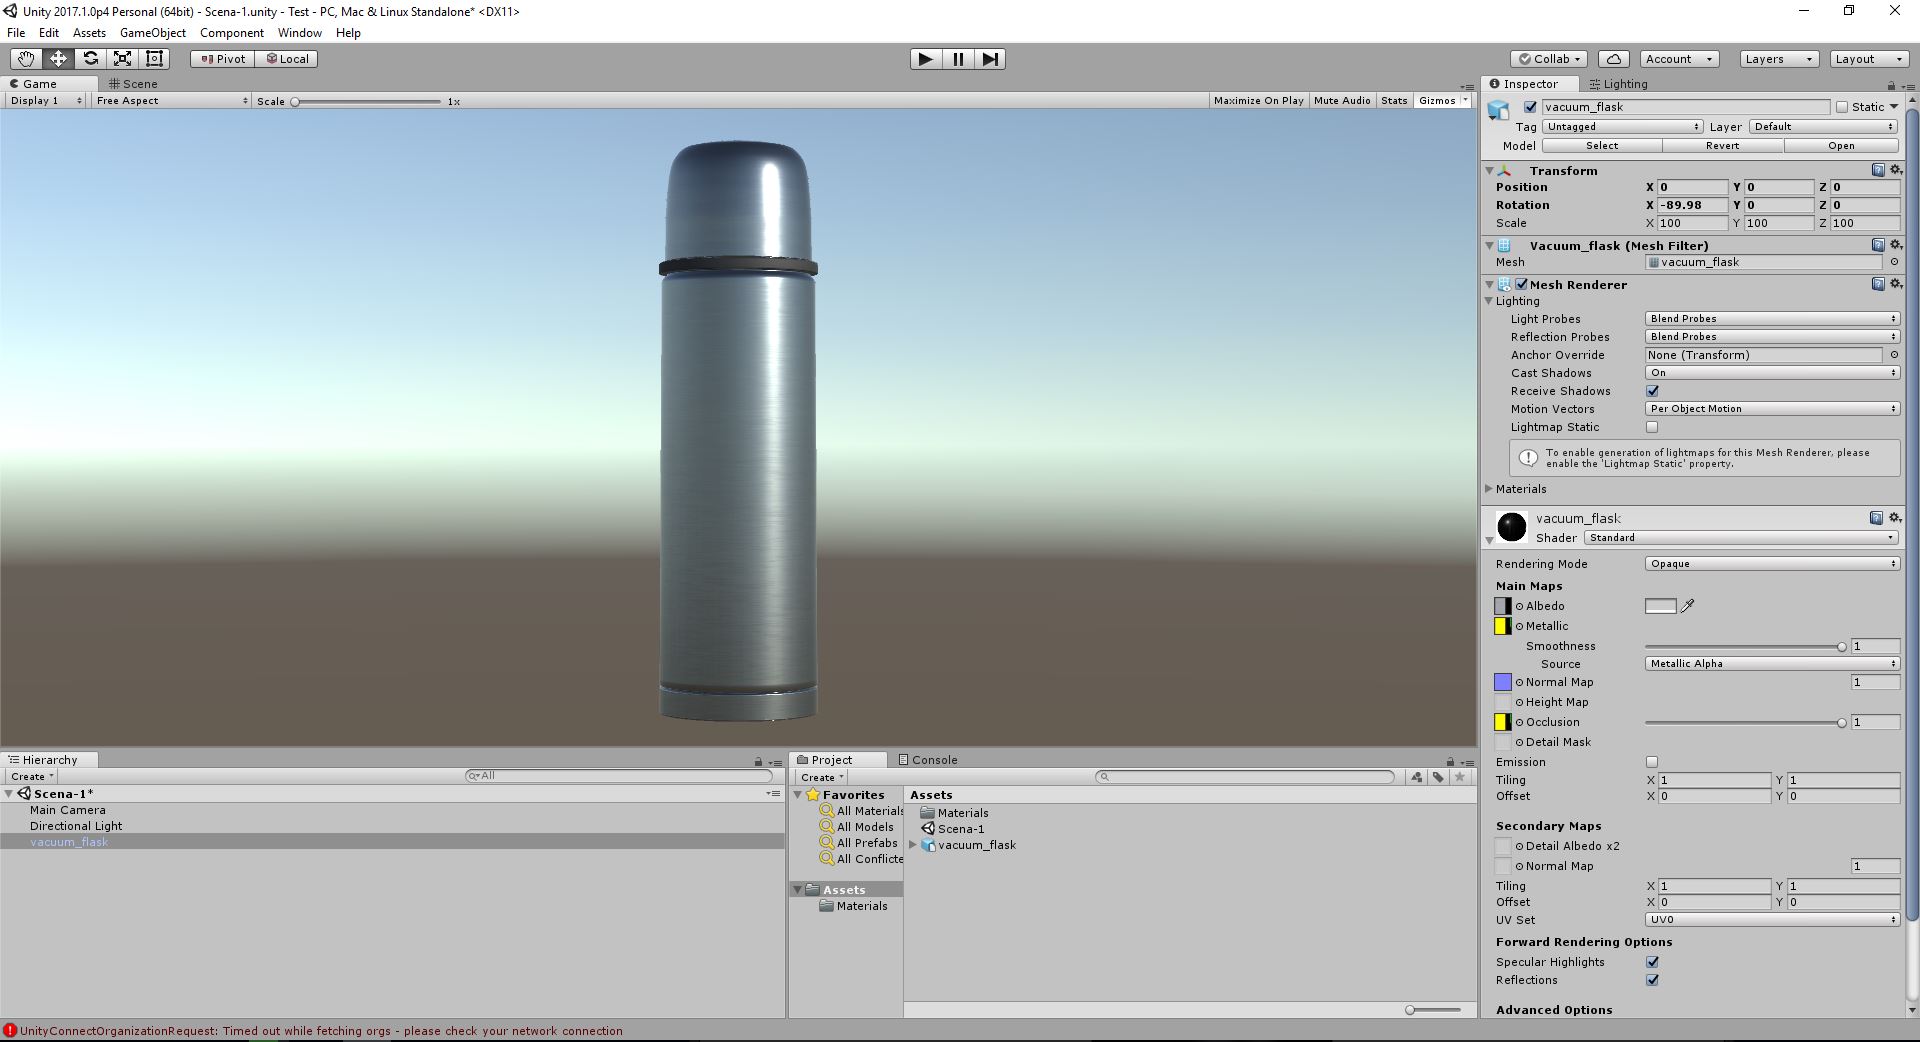The image size is (1920, 1042).
Task: Enable the Lightmap Static checkbox
Action: click(x=1651, y=427)
